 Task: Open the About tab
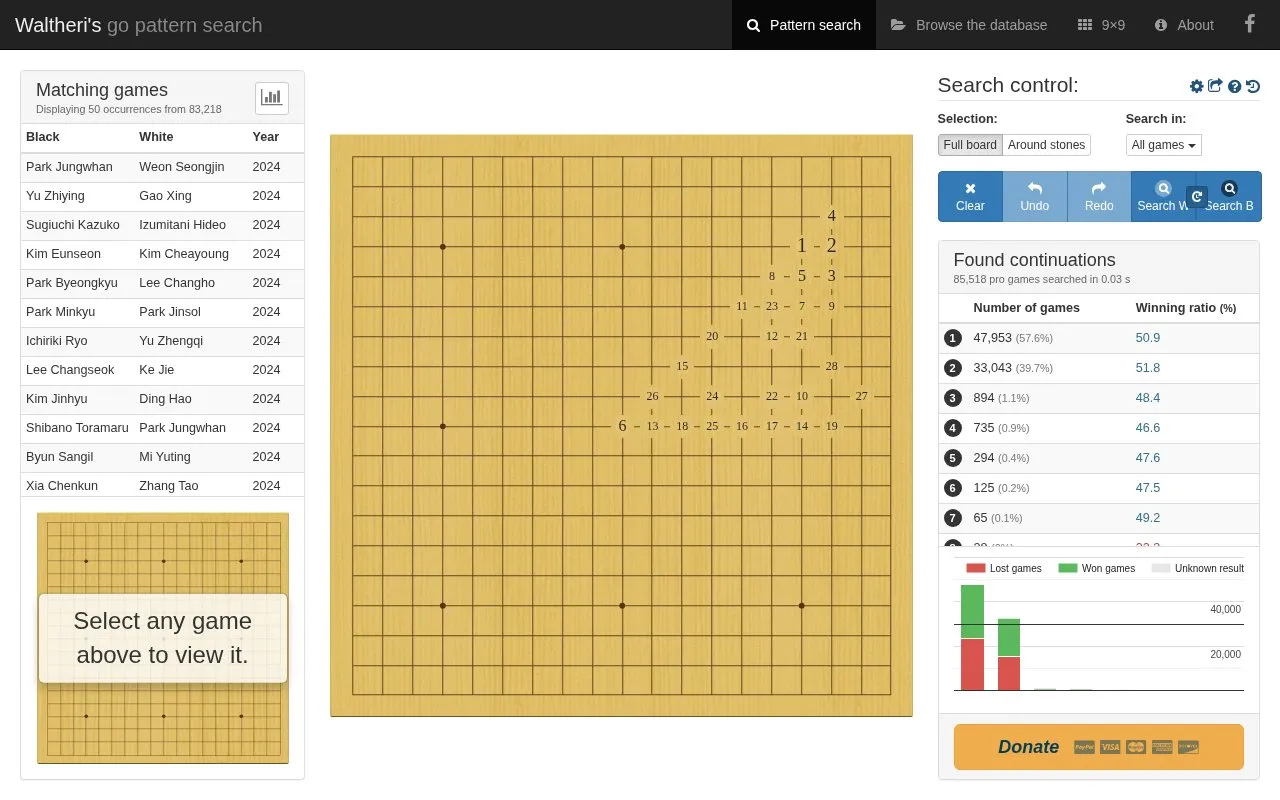1184,25
